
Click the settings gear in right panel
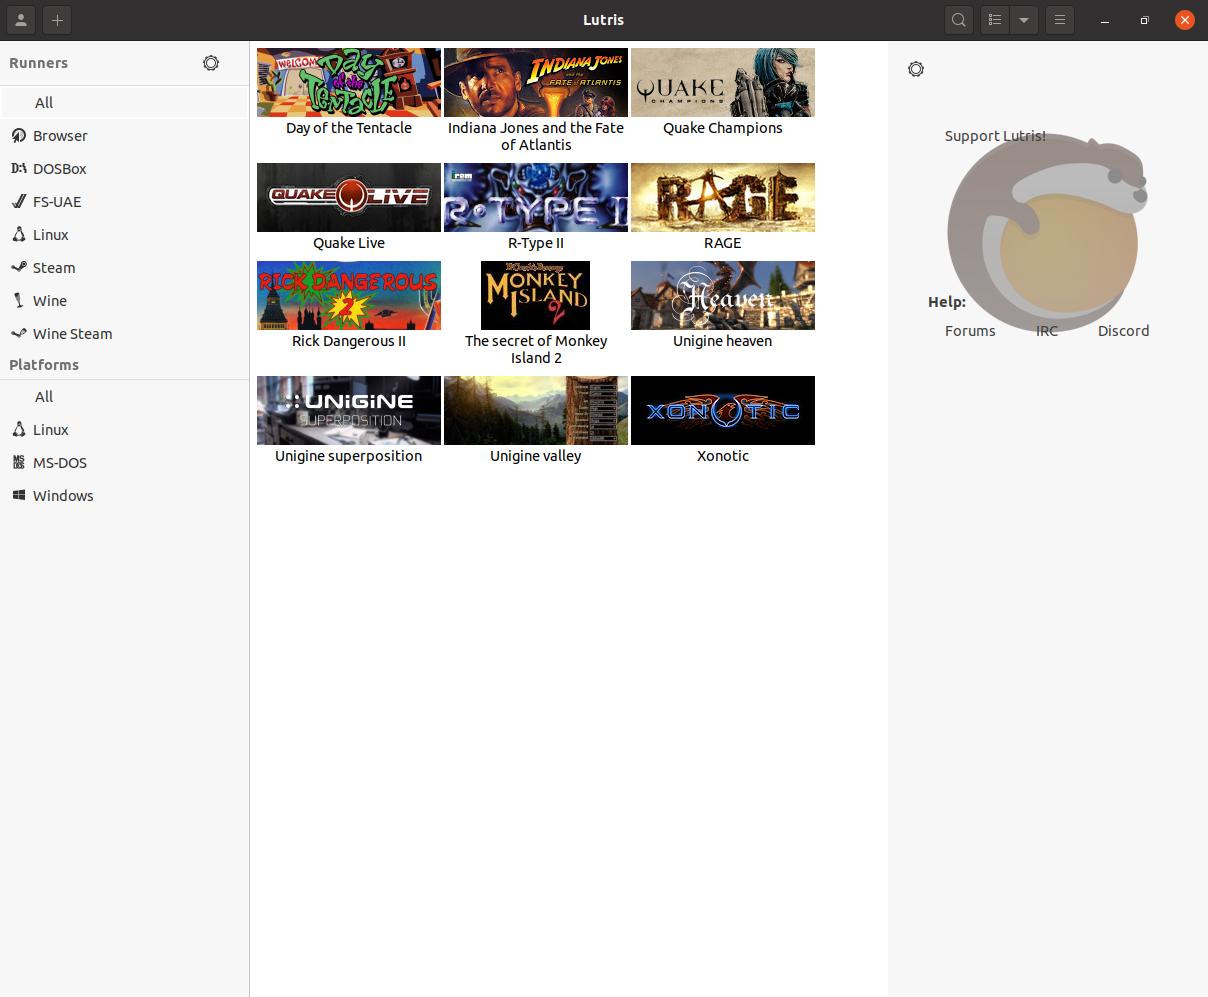tap(916, 69)
